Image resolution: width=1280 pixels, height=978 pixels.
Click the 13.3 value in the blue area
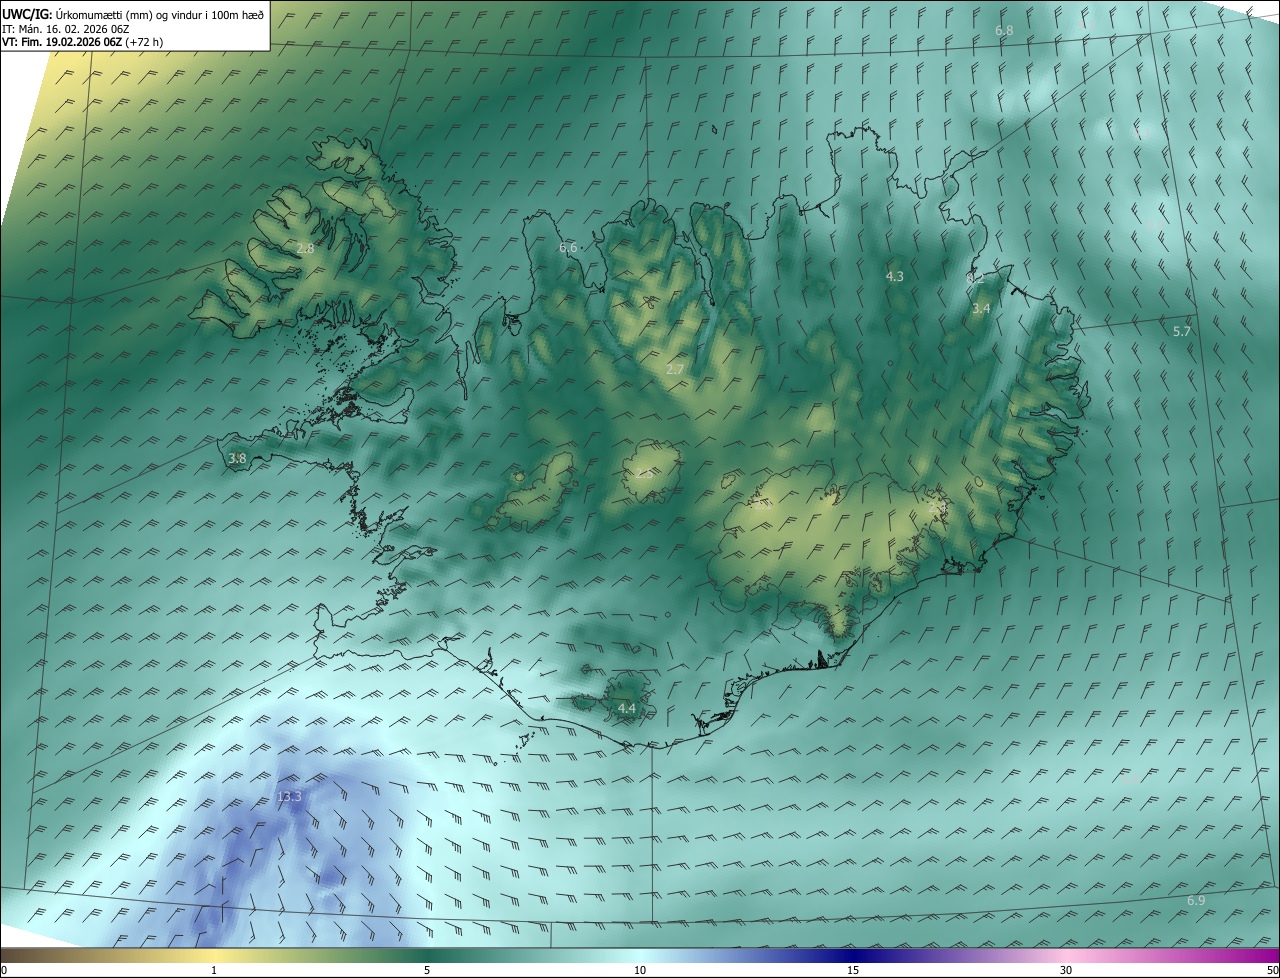click(x=289, y=797)
